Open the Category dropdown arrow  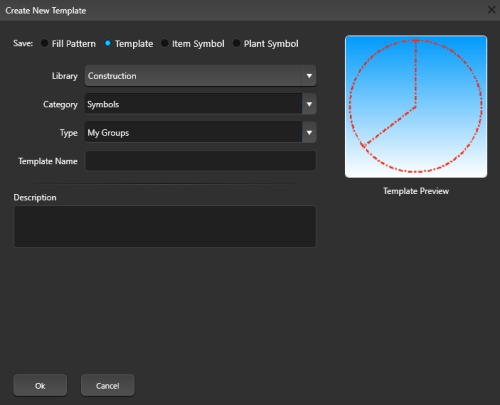coord(309,104)
